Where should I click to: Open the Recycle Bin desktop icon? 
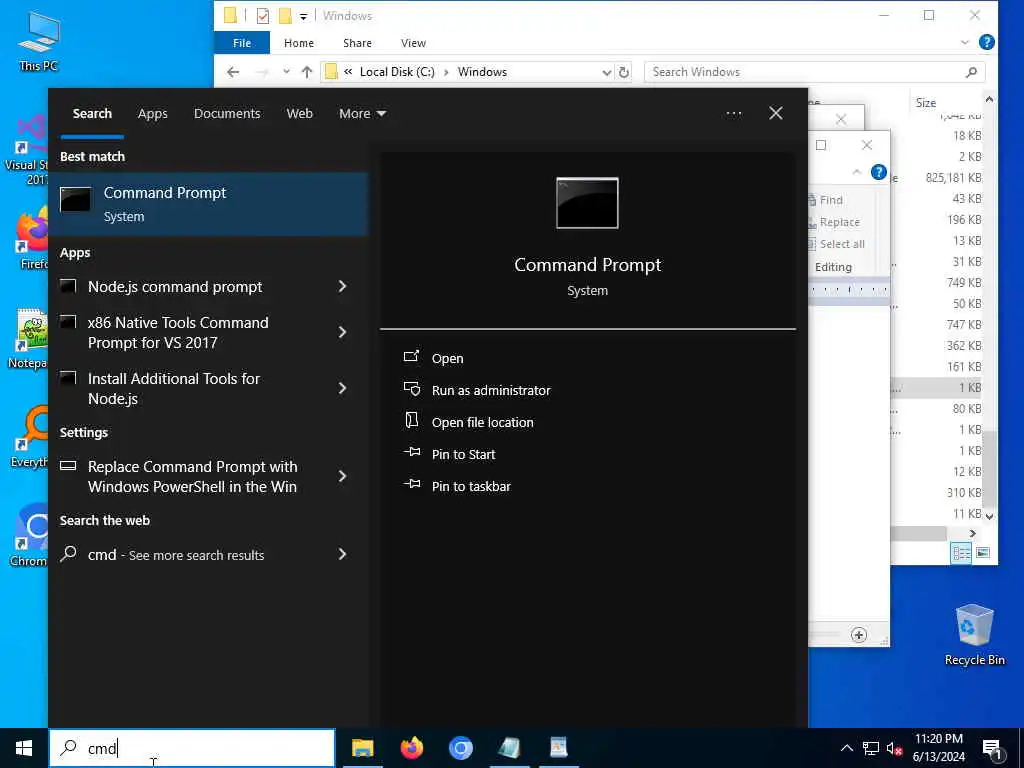point(974,635)
